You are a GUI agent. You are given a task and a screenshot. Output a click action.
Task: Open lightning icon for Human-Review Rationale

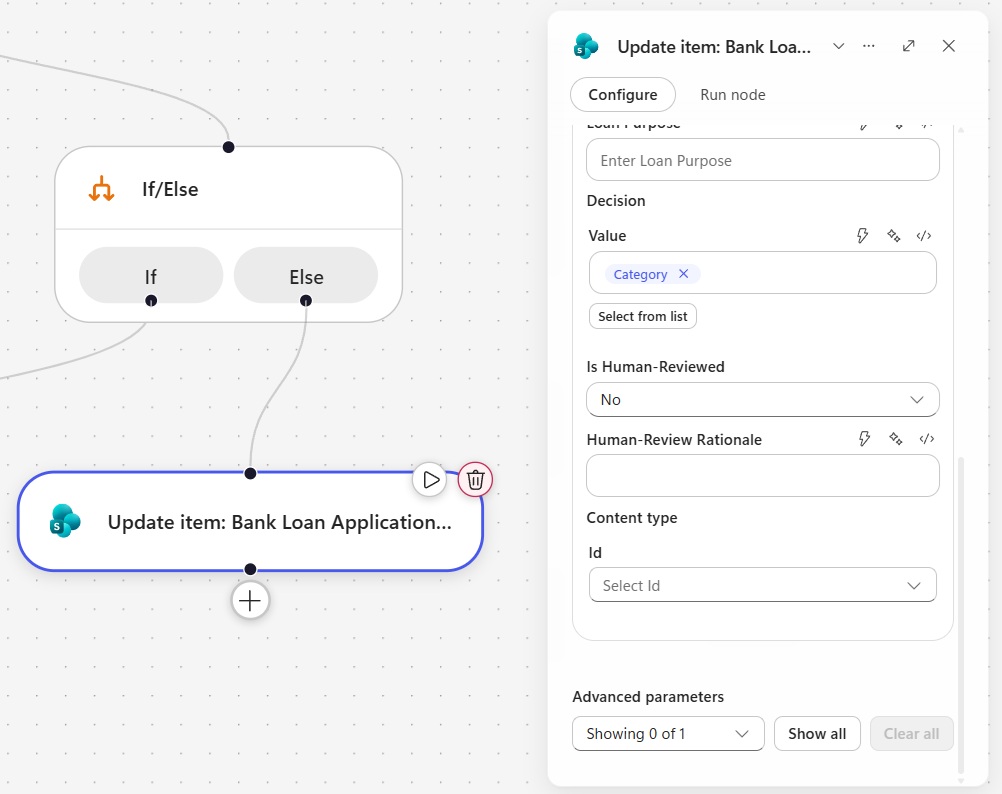tap(864, 439)
